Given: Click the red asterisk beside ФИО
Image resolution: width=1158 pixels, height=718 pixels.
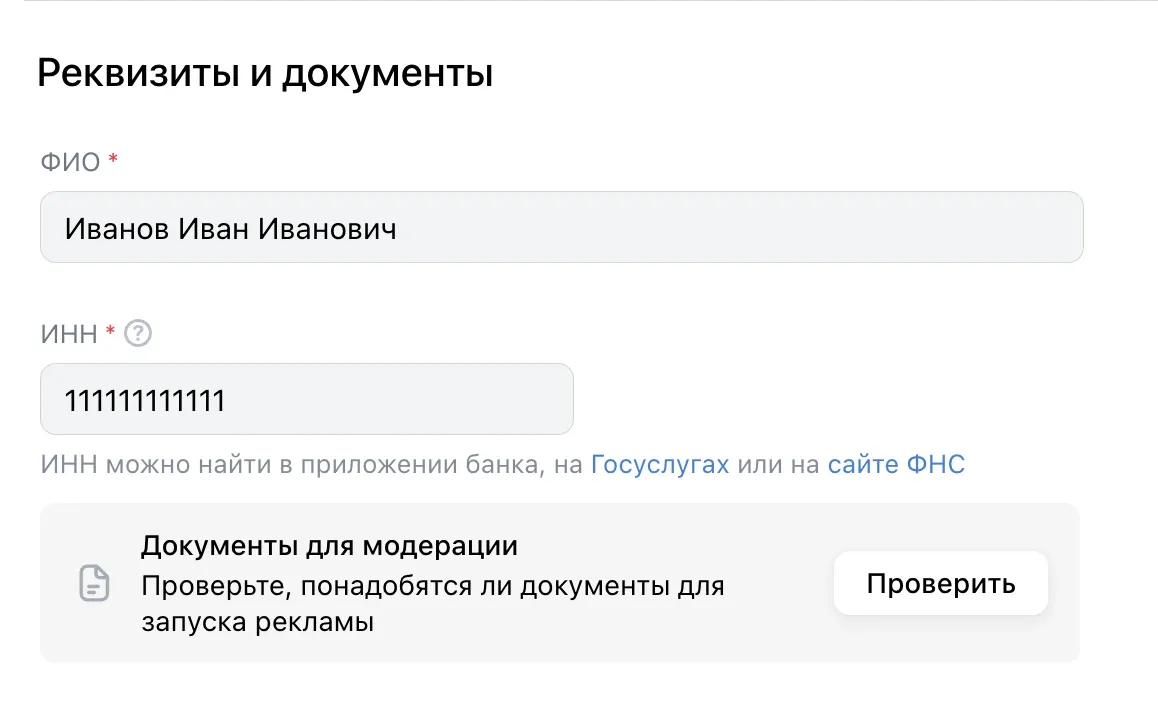Looking at the screenshot, I should 113,158.
